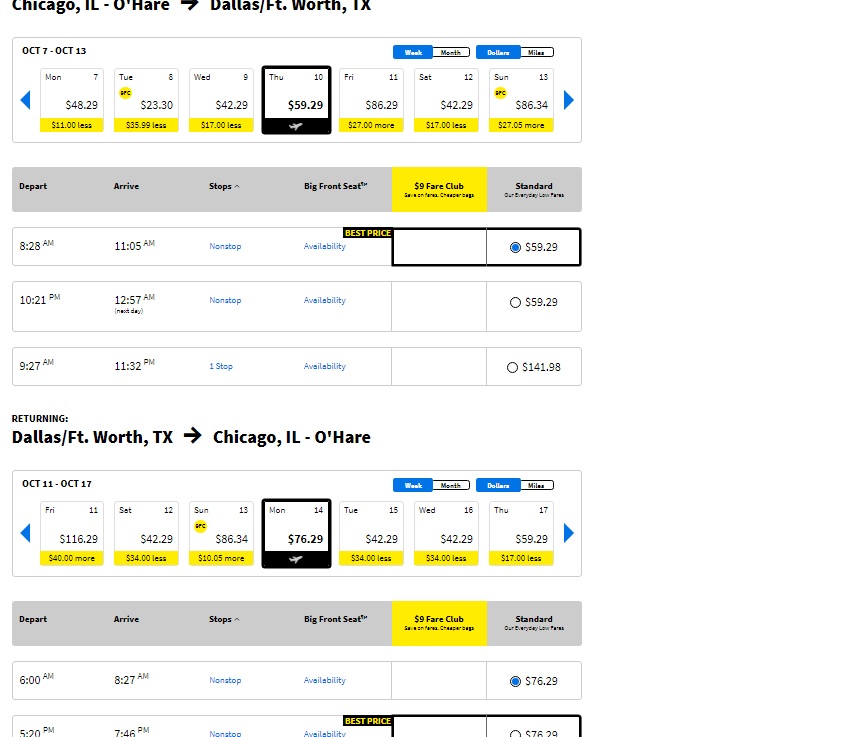Click $9 Fare Club badge on Tue 8
Viewport: 860px width, 737px height.
[125, 92]
